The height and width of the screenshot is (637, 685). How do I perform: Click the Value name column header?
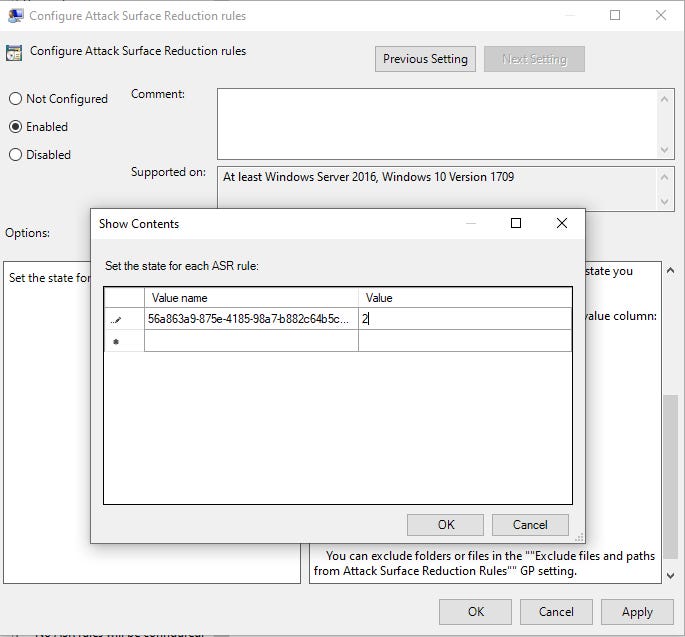pos(250,297)
